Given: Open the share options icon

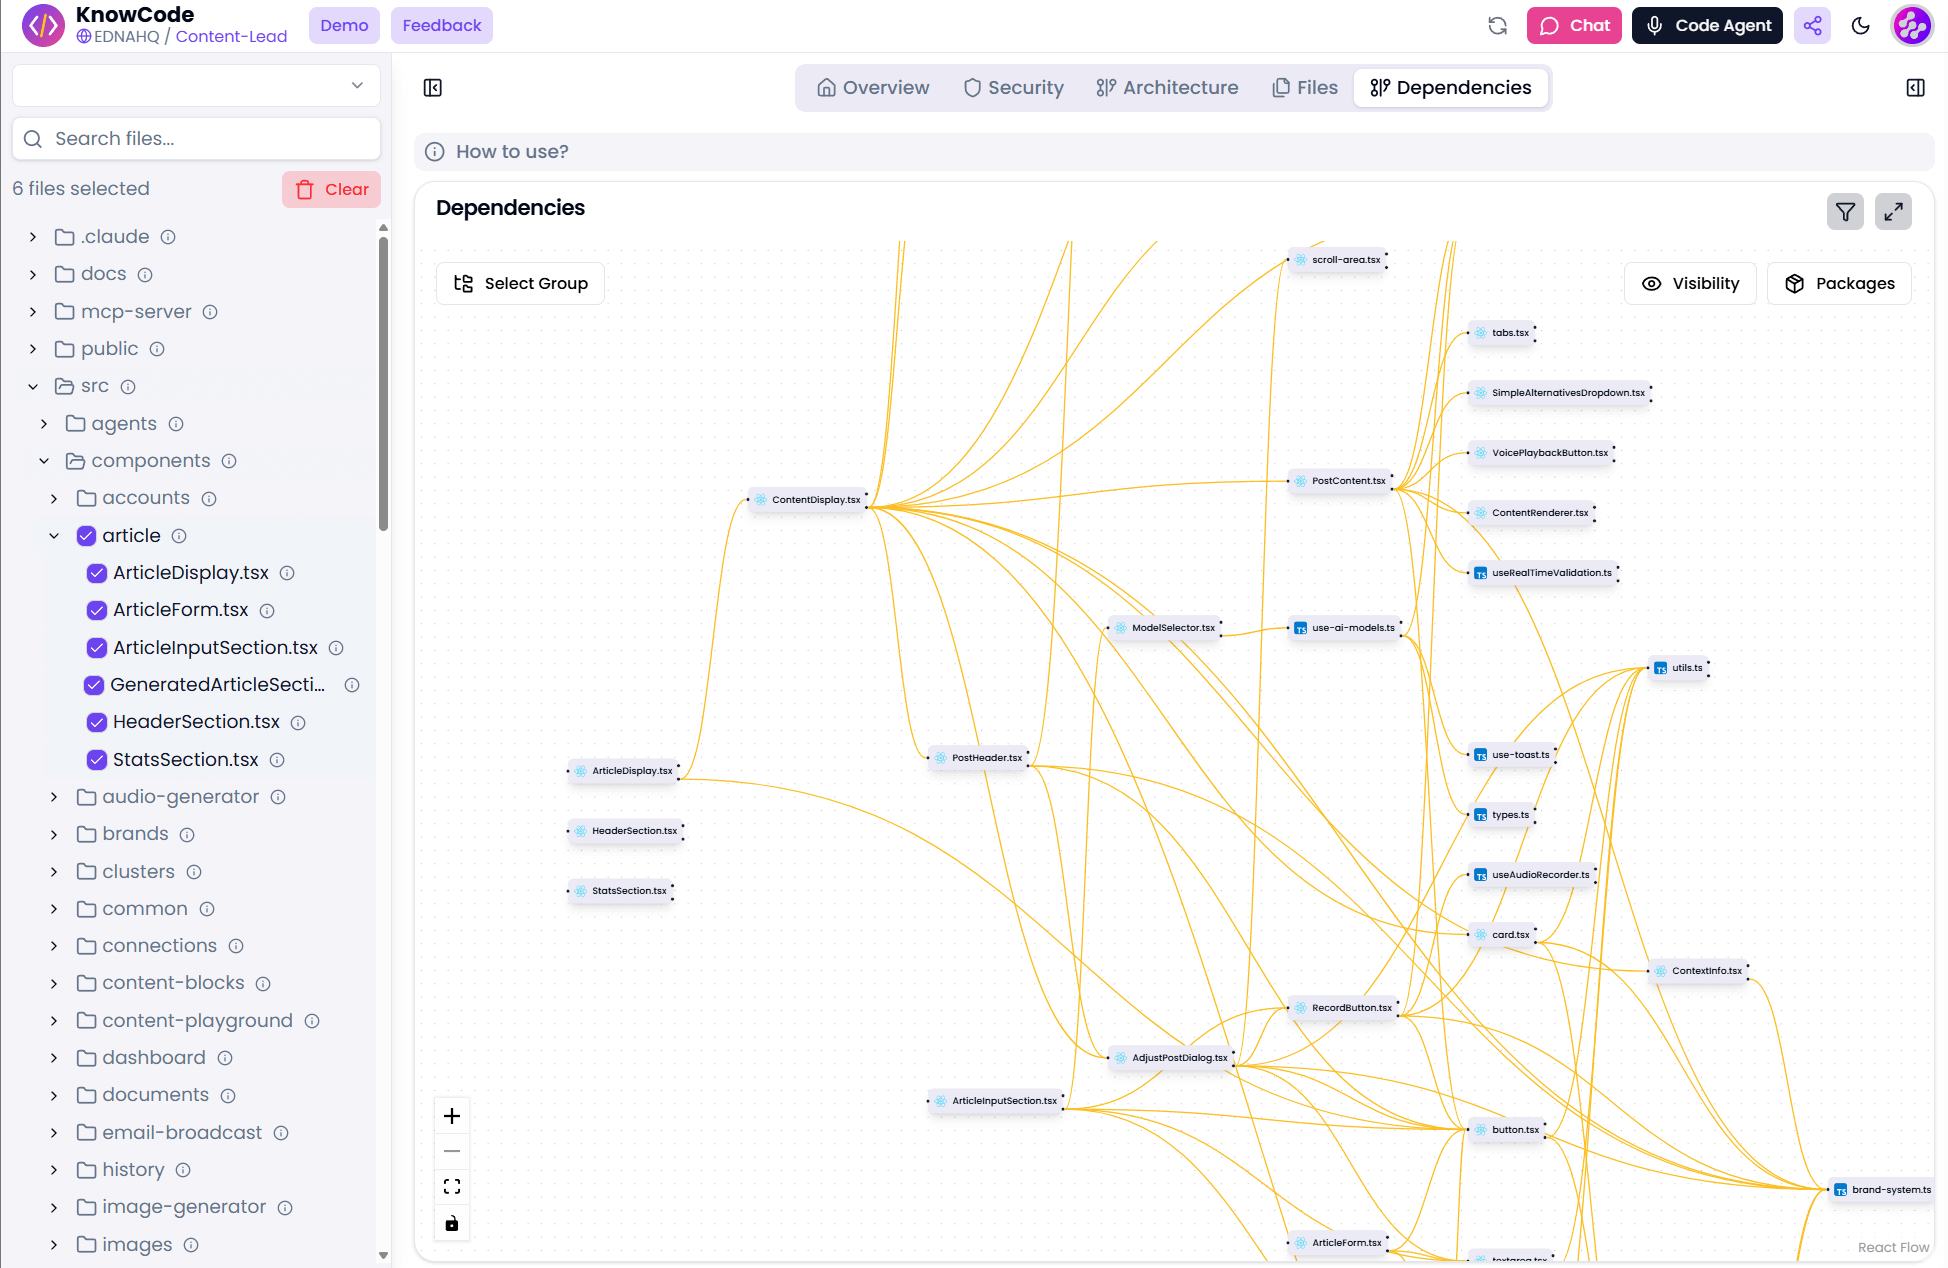Looking at the screenshot, I should click(1812, 25).
